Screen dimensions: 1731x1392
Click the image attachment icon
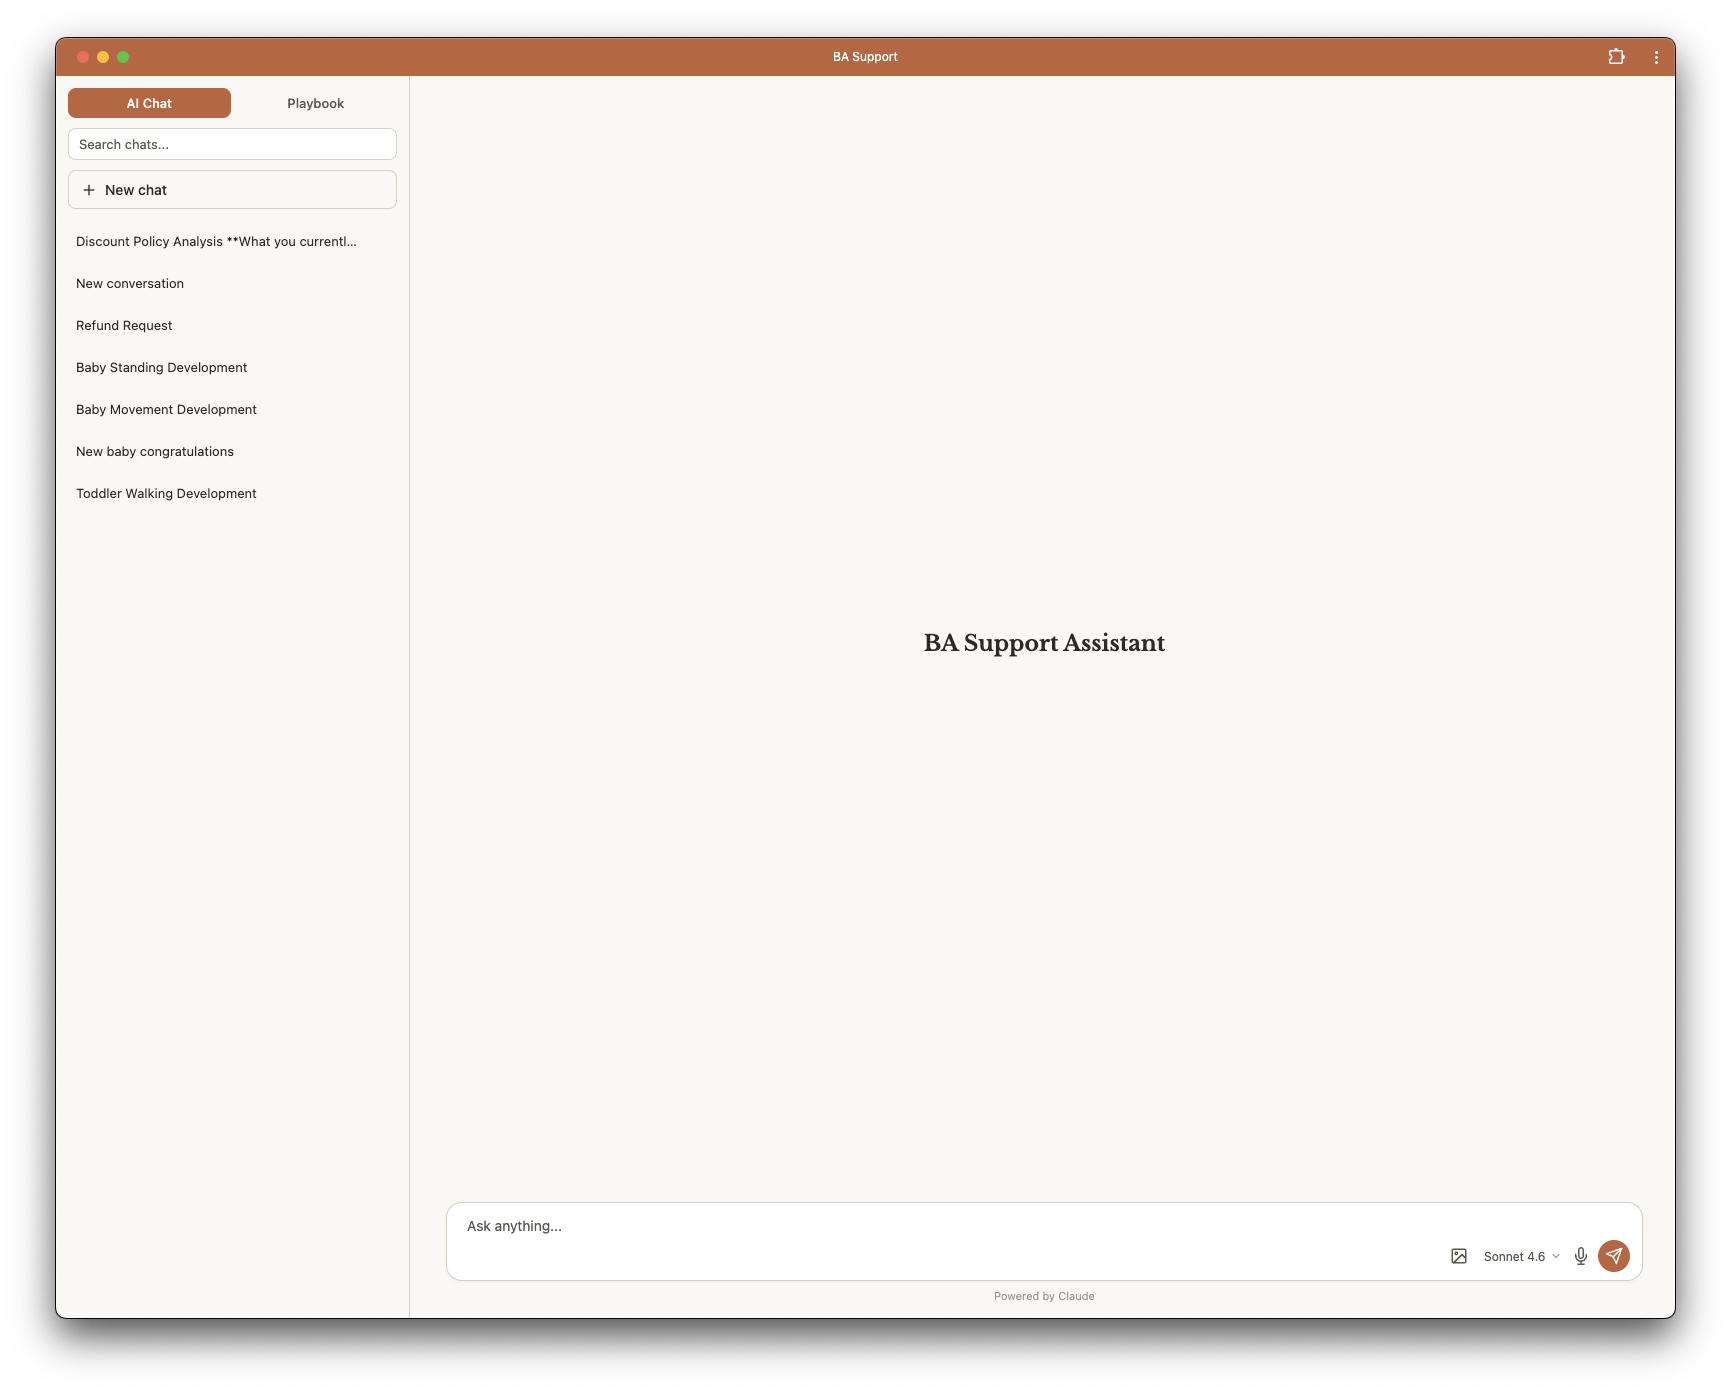pos(1458,1256)
